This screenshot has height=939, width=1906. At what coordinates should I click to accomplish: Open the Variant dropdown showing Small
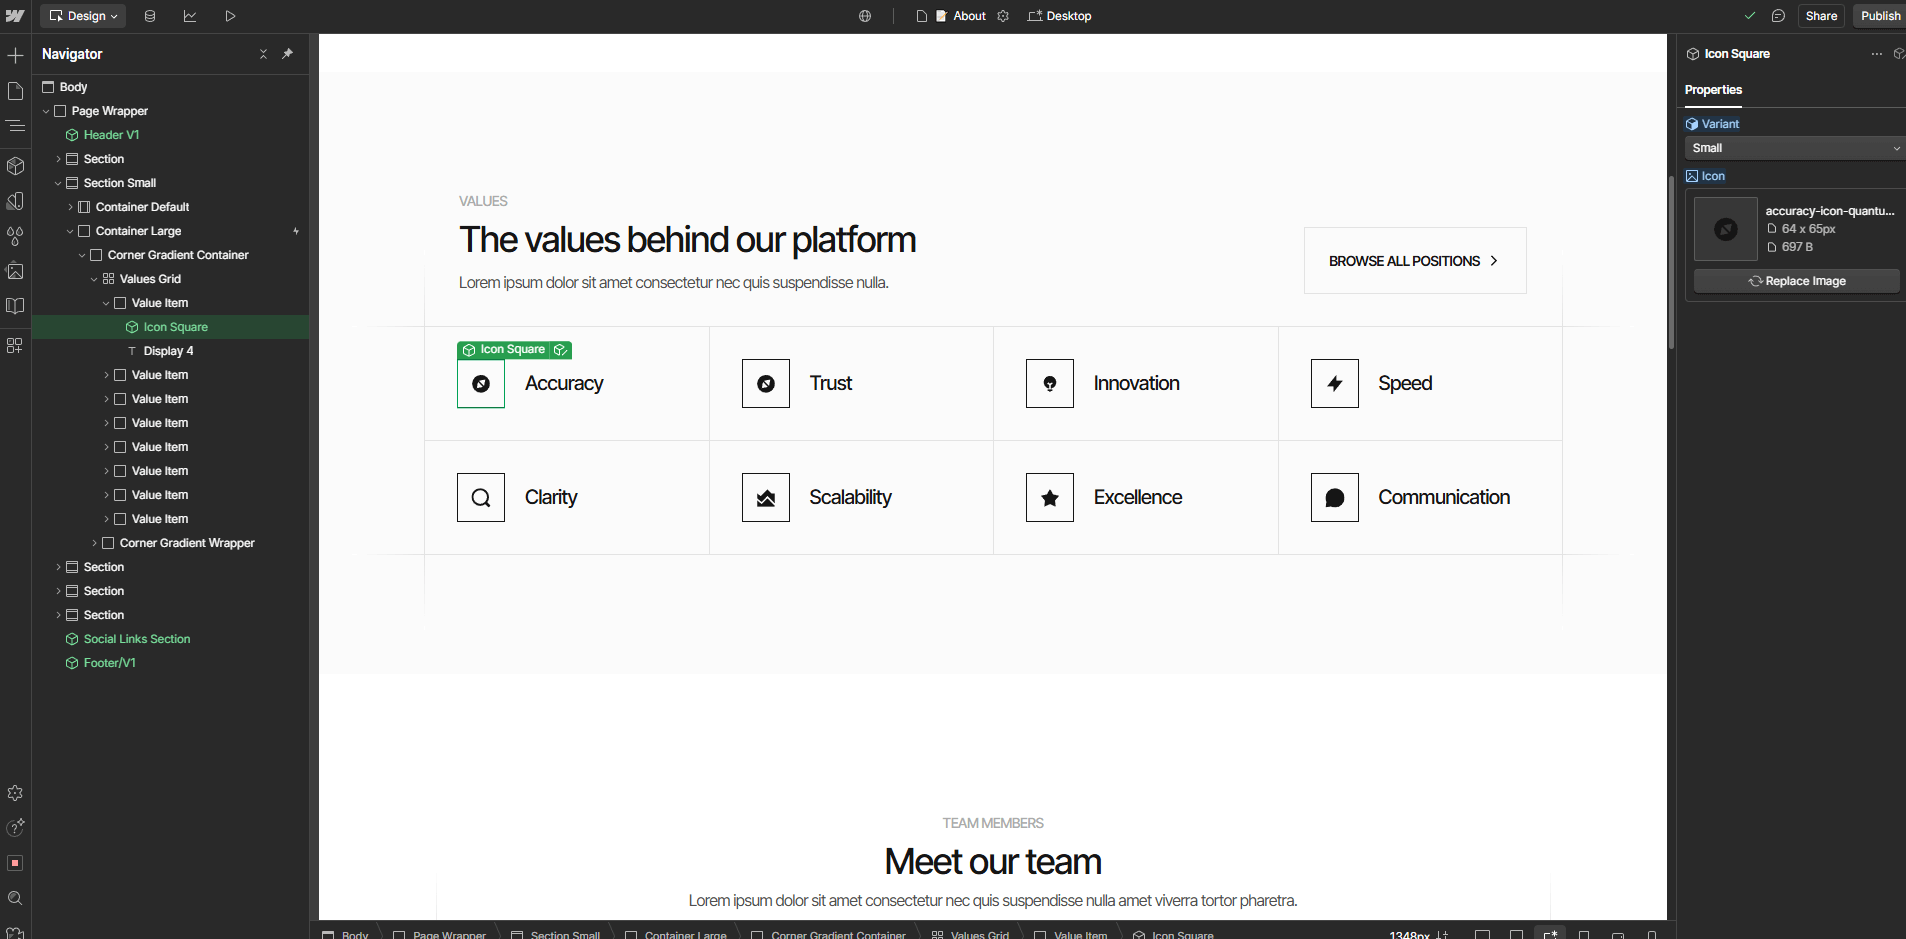point(1794,148)
